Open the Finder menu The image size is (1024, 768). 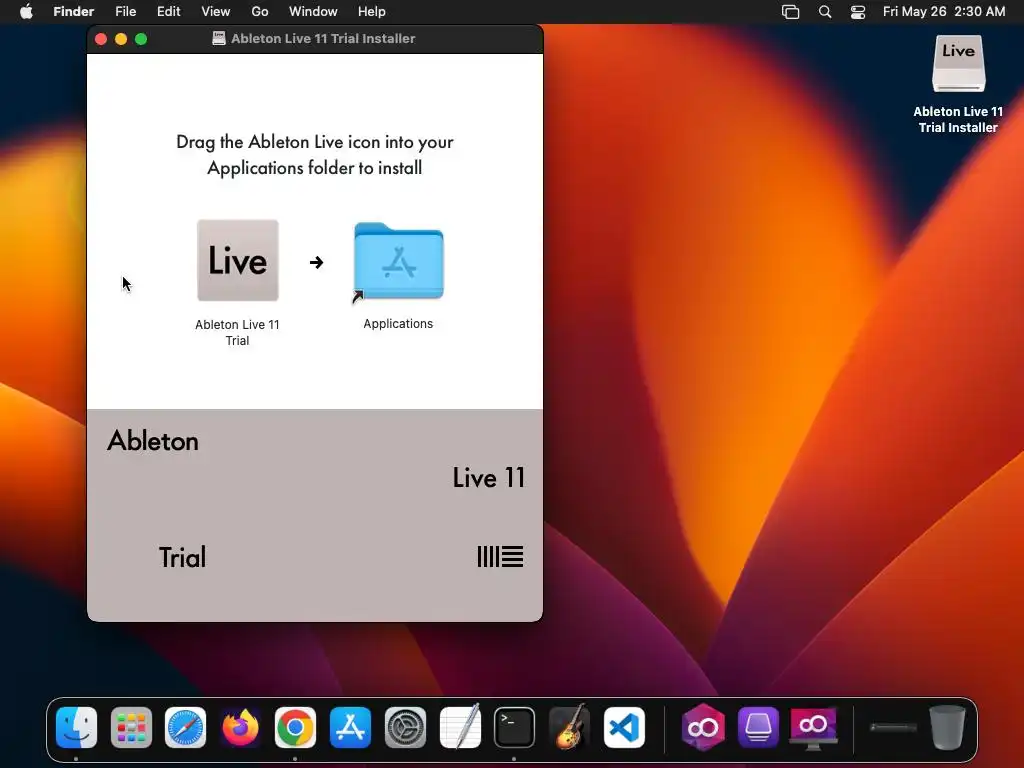pos(74,12)
